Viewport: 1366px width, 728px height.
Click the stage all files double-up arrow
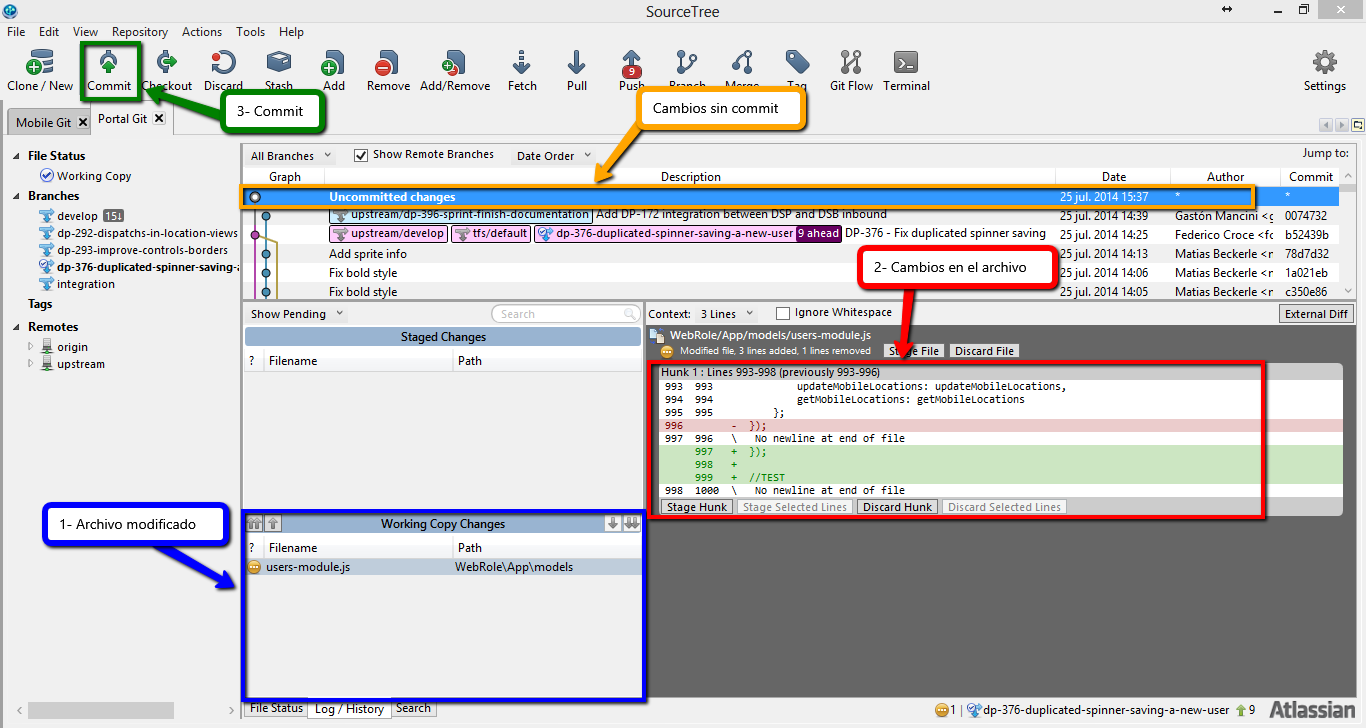tap(254, 523)
